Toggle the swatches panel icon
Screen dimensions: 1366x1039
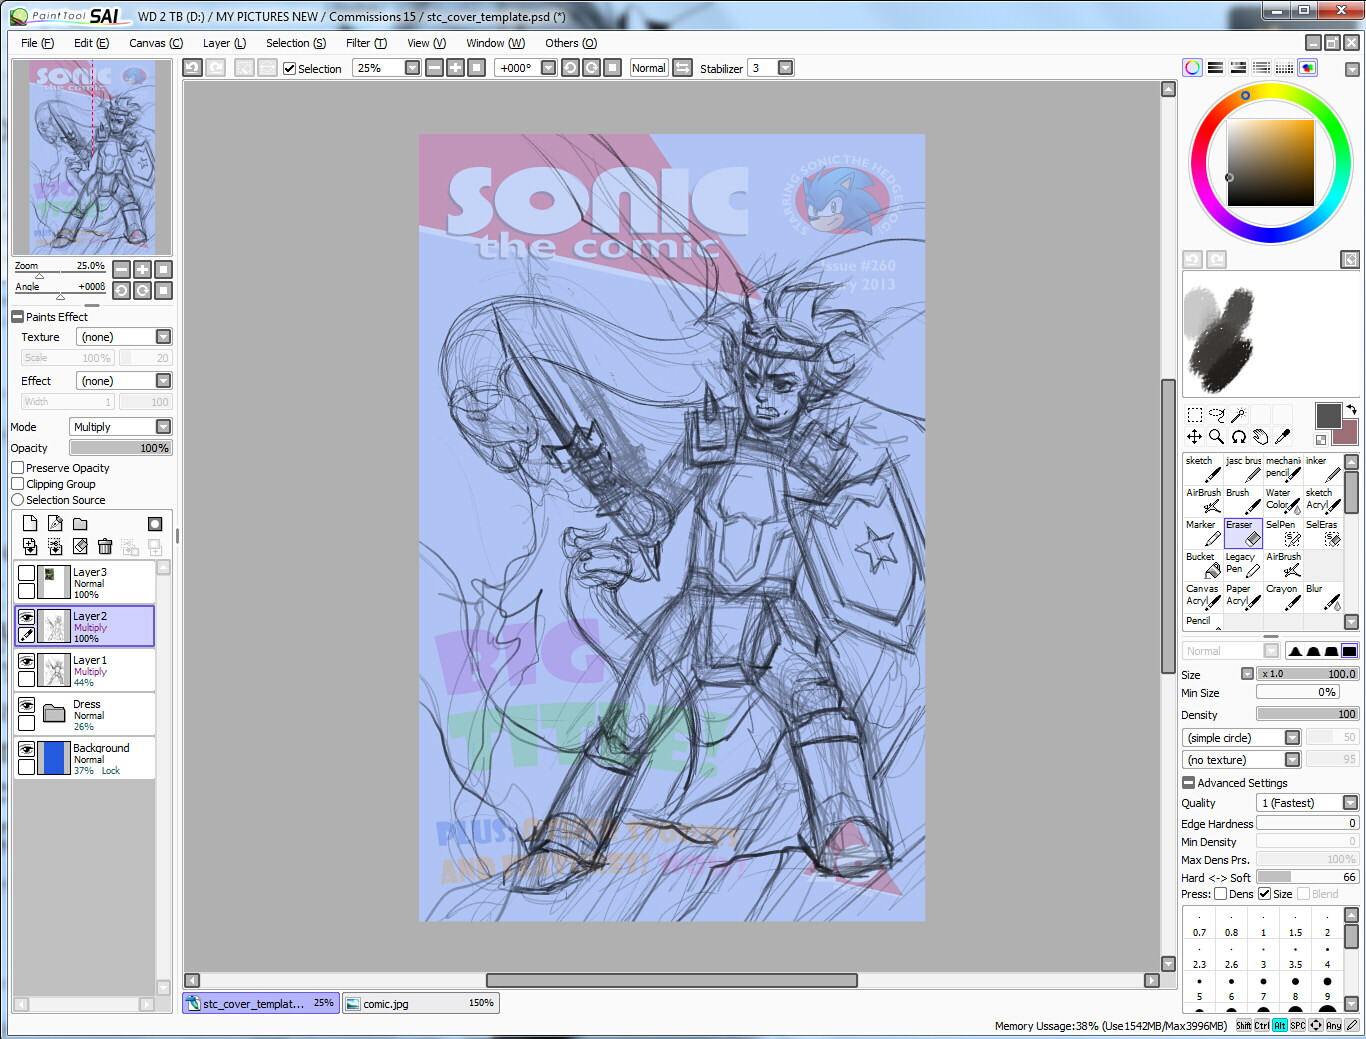[1284, 68]
